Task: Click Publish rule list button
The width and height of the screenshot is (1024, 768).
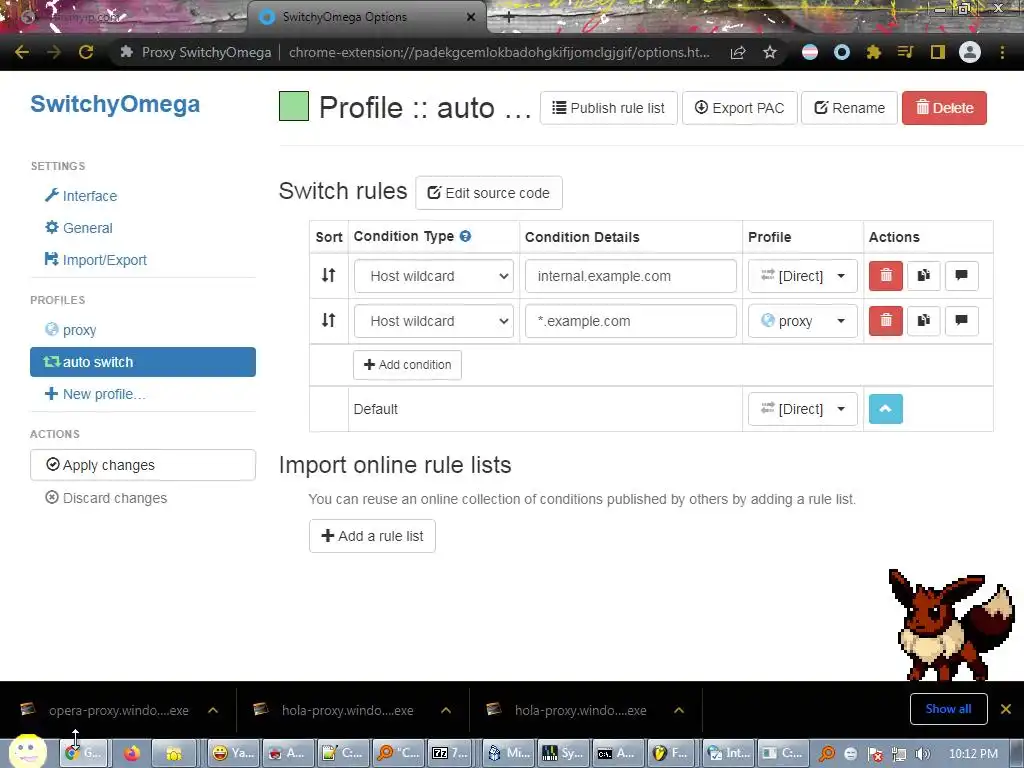Action: [x=608, y=108]
